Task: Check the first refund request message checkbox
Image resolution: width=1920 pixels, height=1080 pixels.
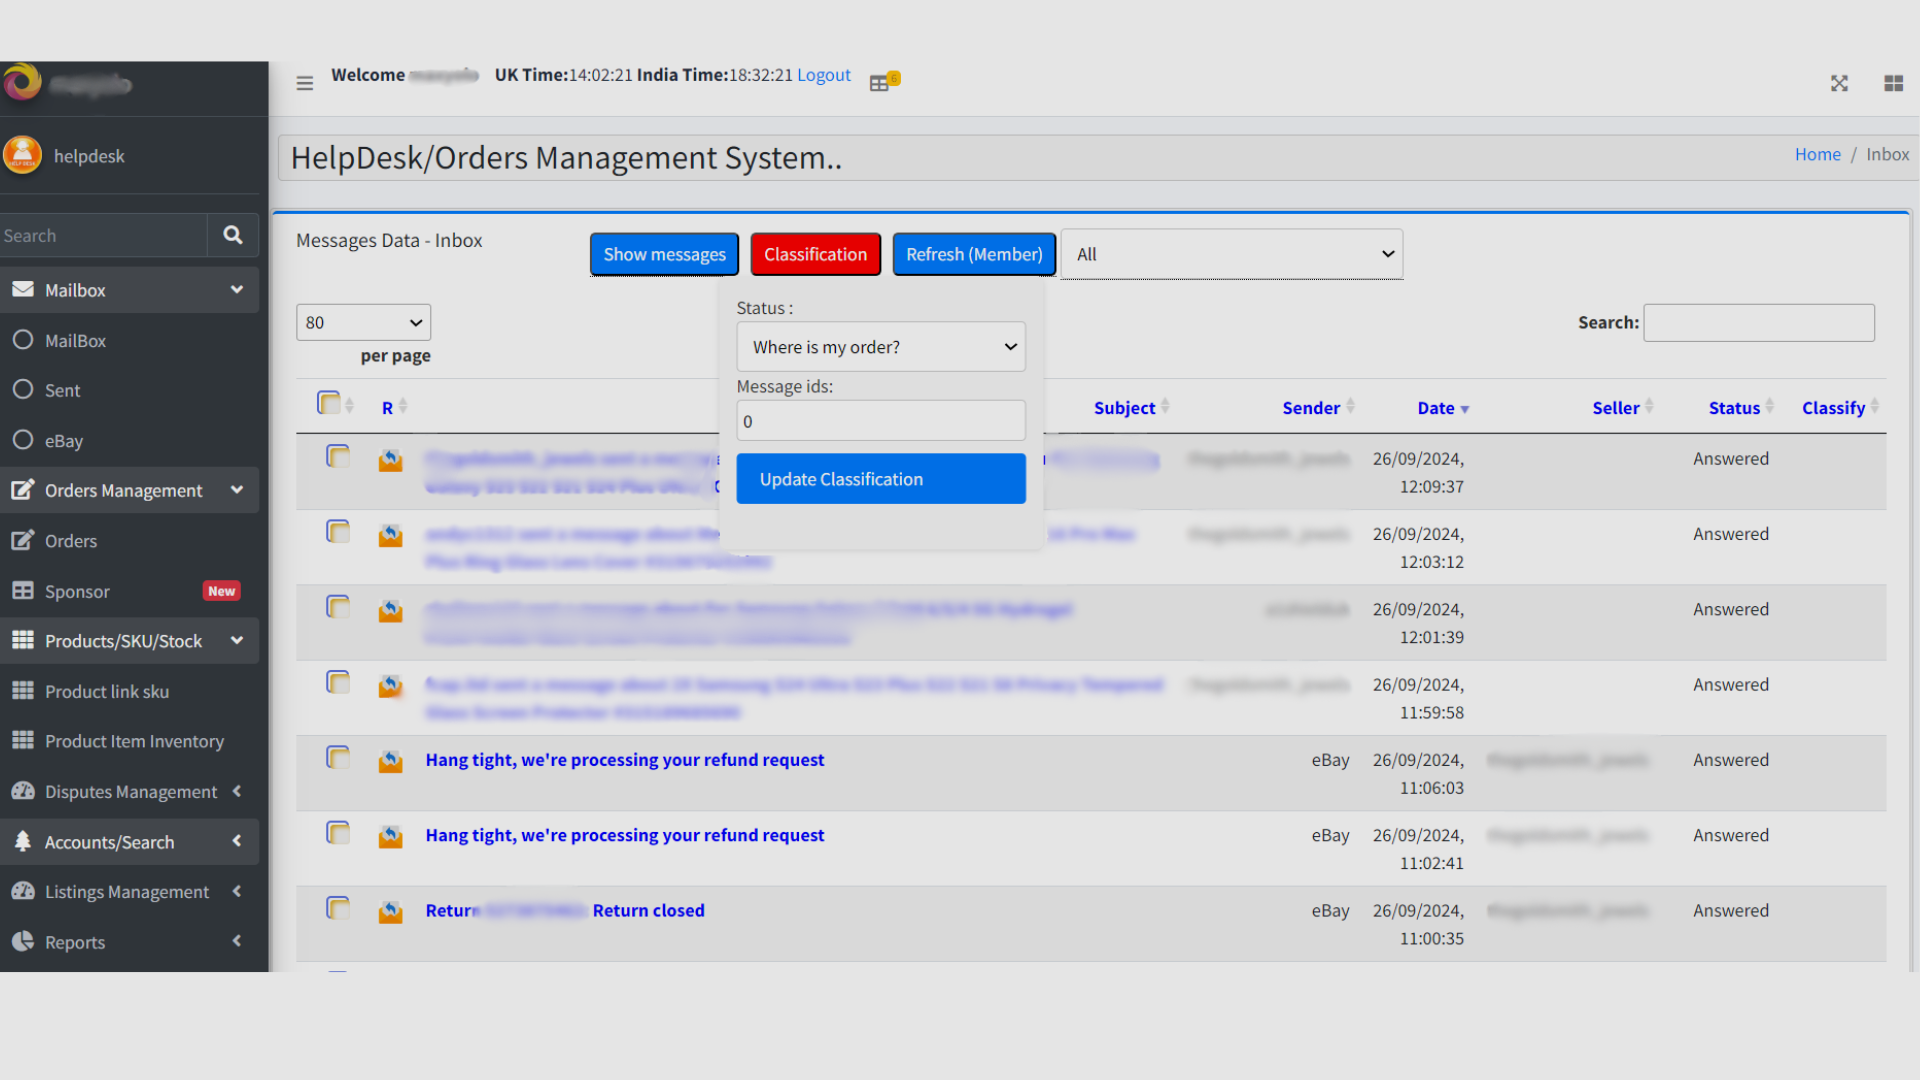Action: coord(338,758)
